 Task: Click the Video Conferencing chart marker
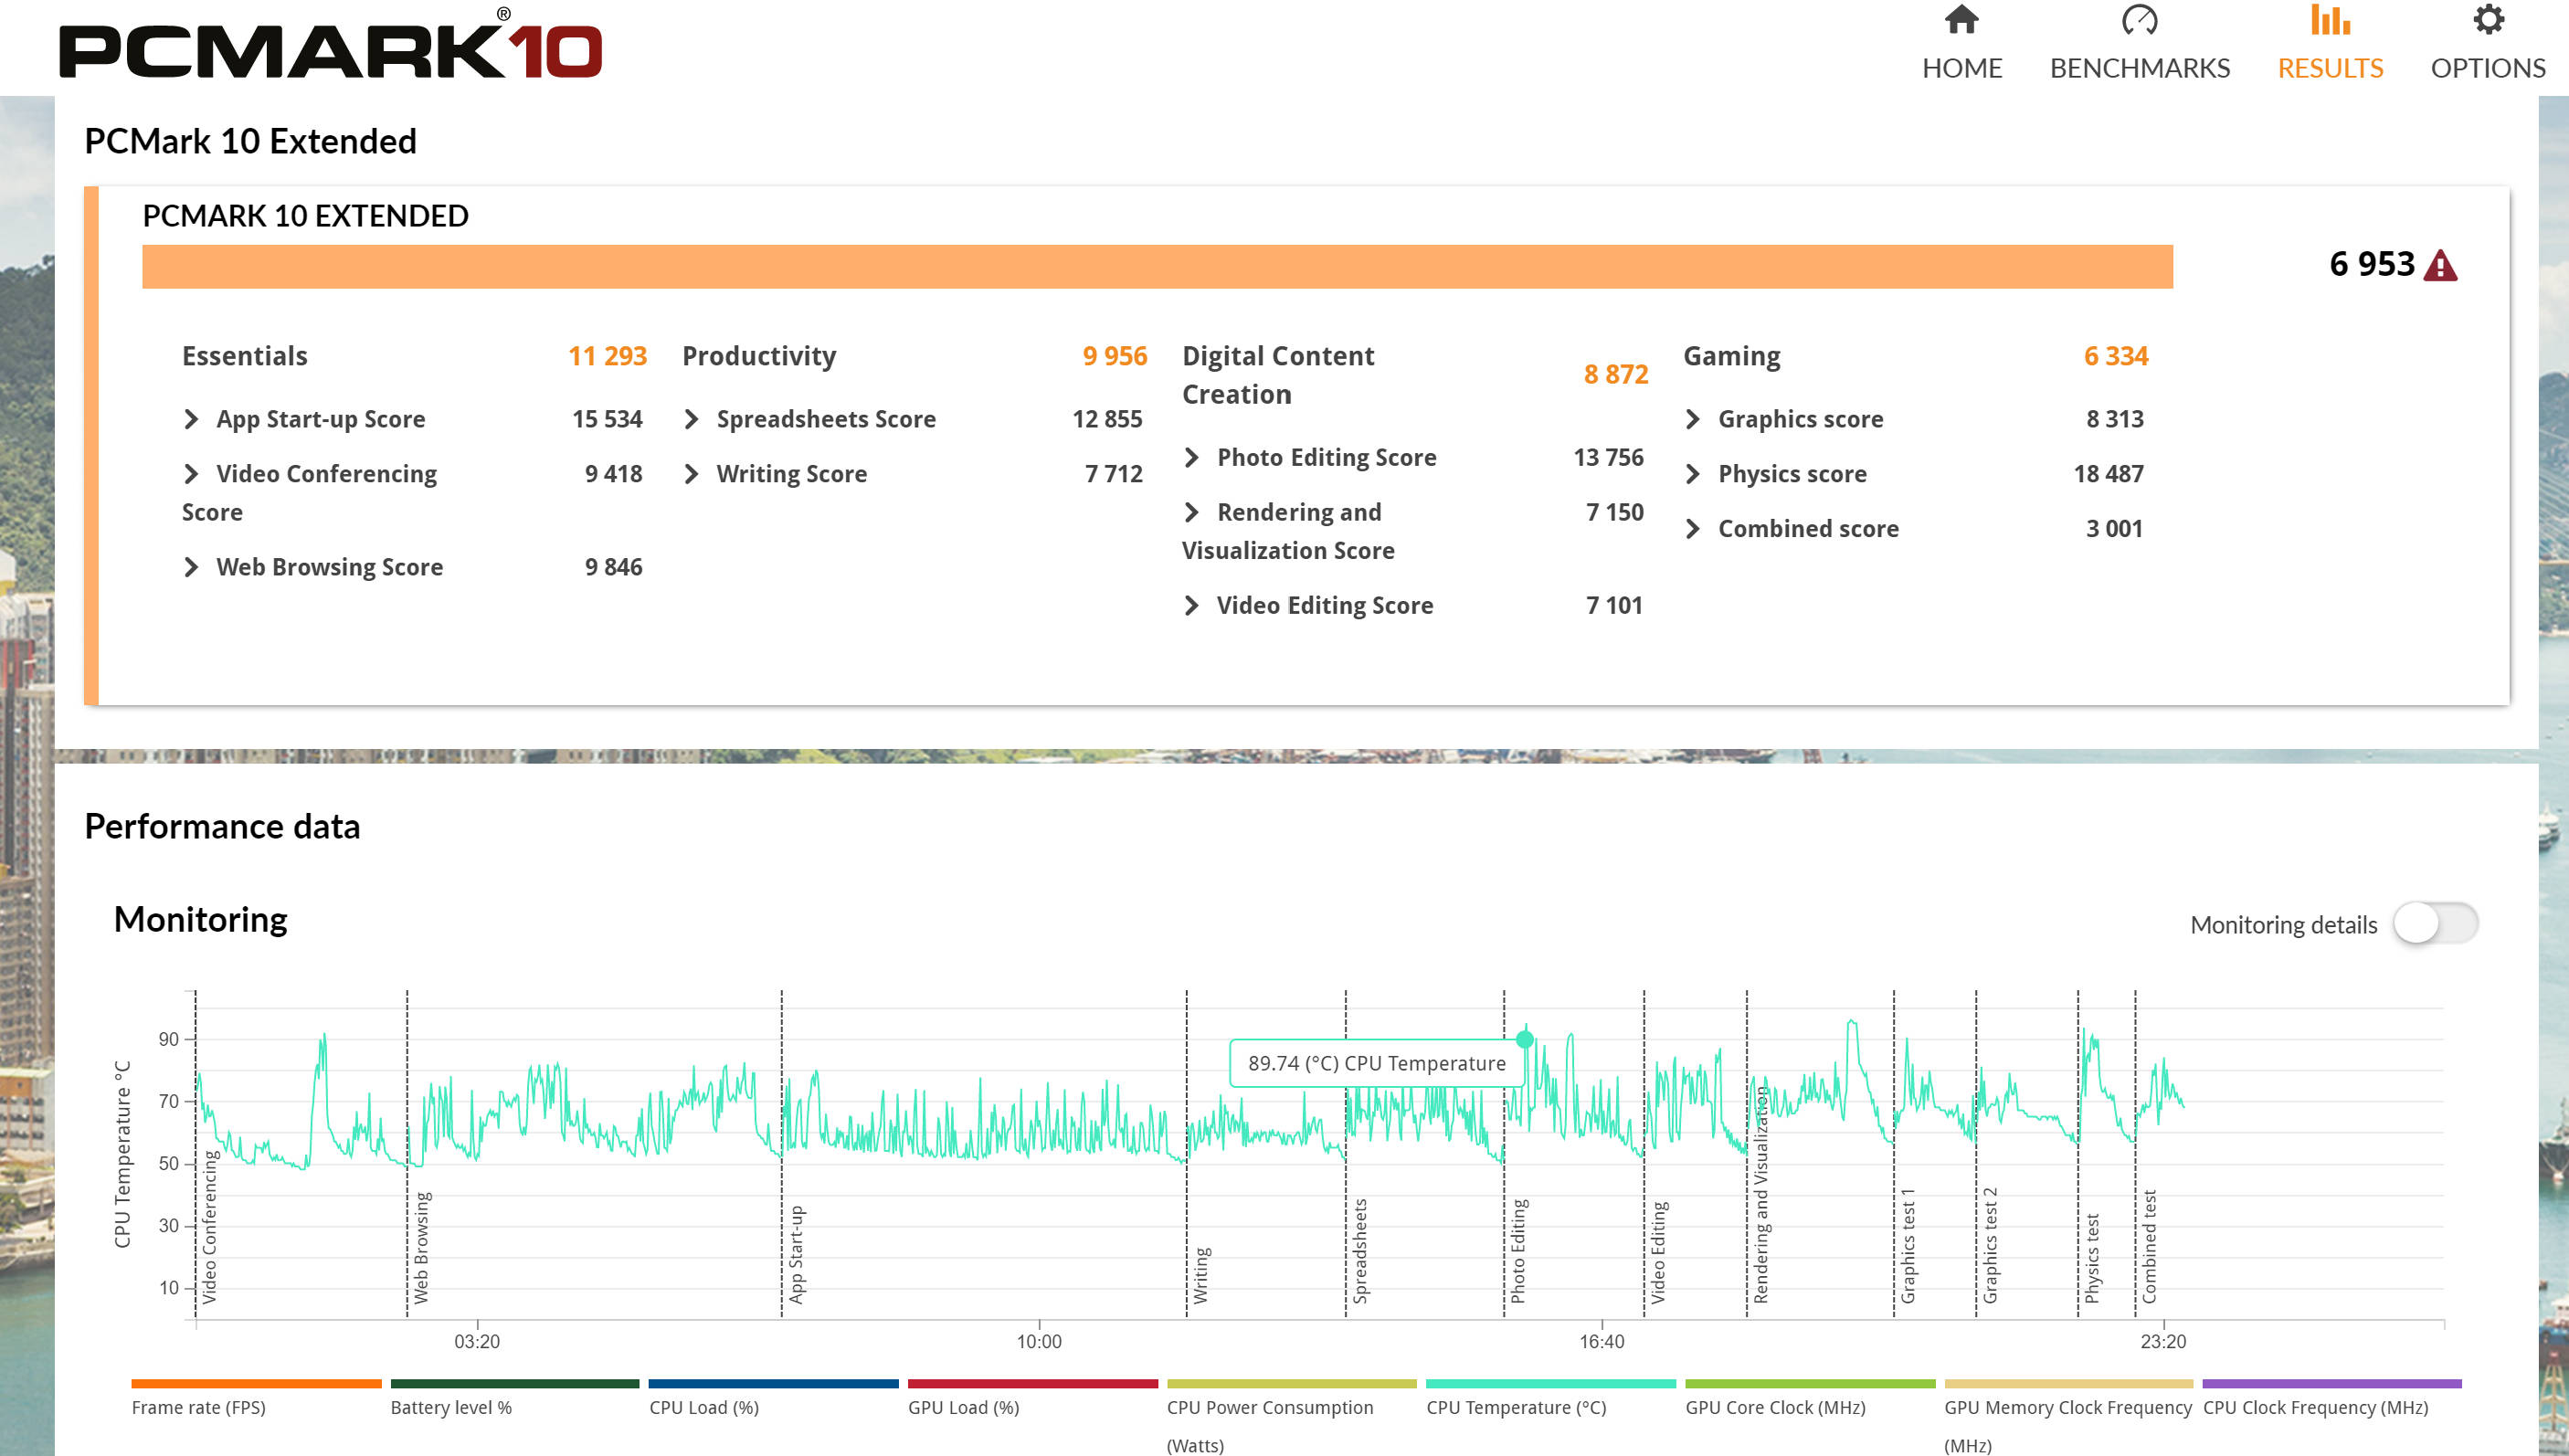point(209,1227)
